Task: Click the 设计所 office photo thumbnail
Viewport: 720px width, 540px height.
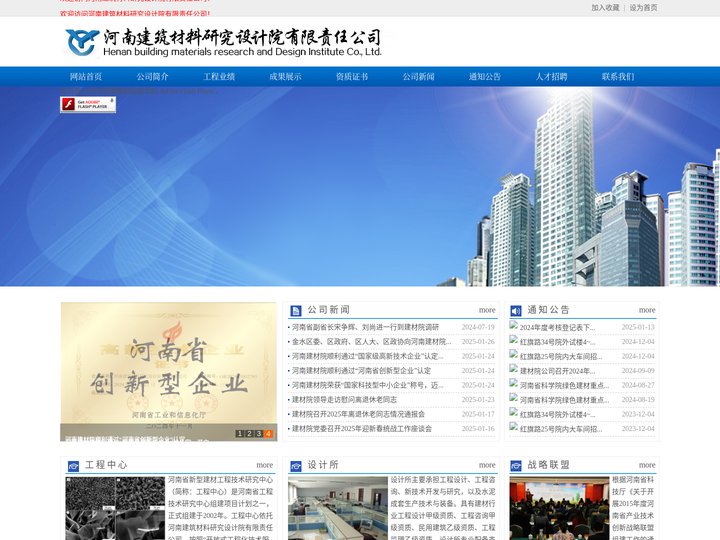Action: click(x=338, y=508)
